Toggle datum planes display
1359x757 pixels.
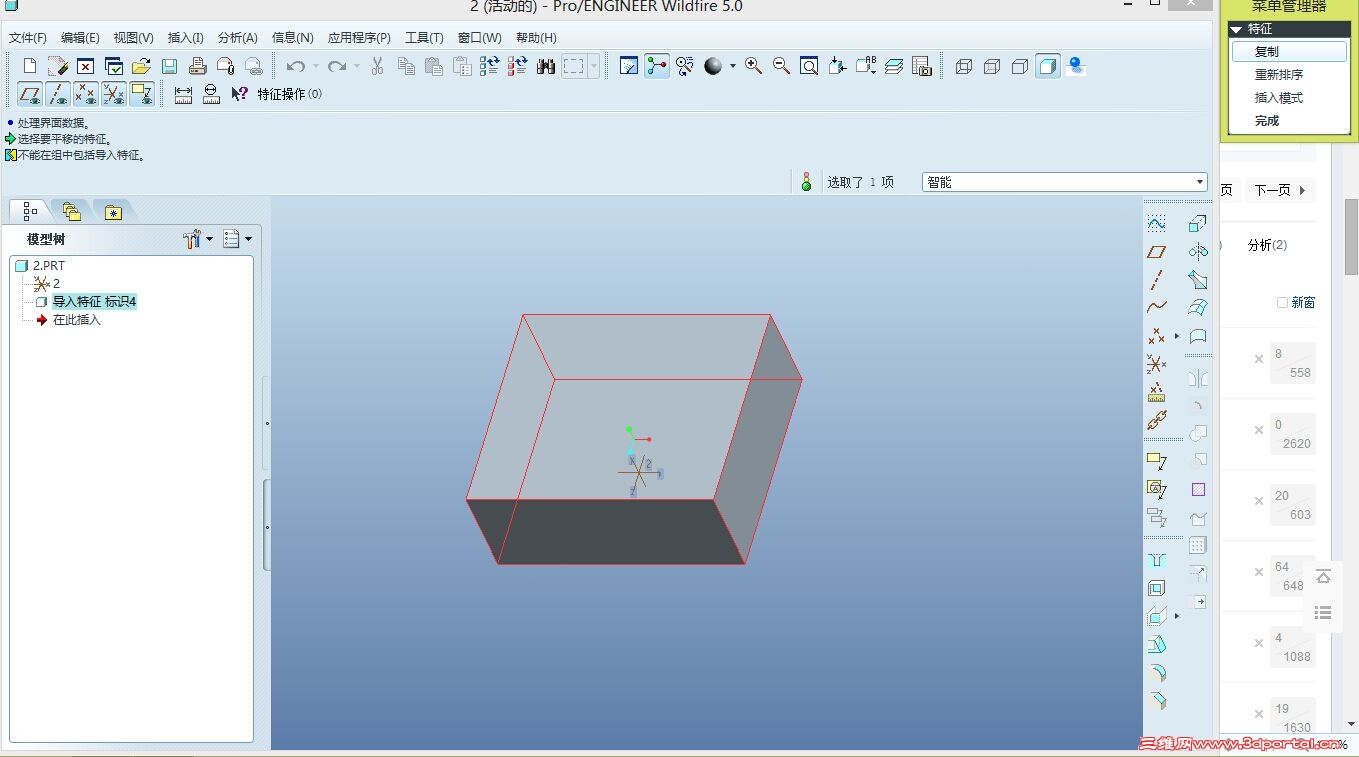30,94
